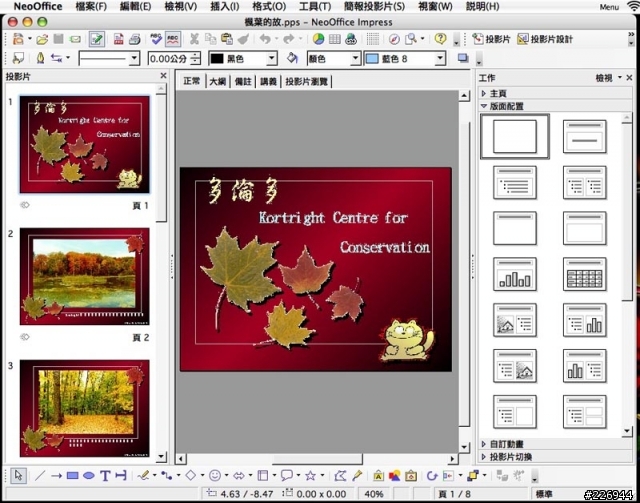This screenshot has width=640, height=503.
Task: Click the Format Paintbrush icon
Action: (243, 39)
